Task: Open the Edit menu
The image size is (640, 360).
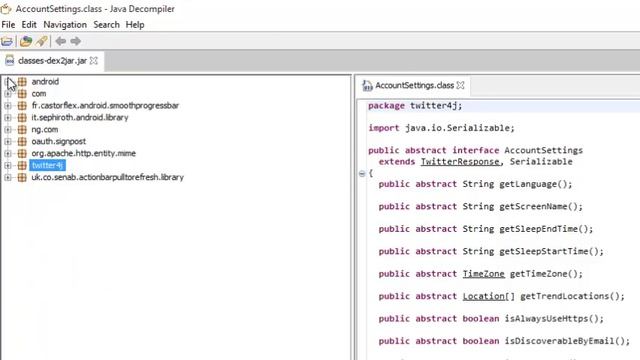Action: click(x=29, y=24)
